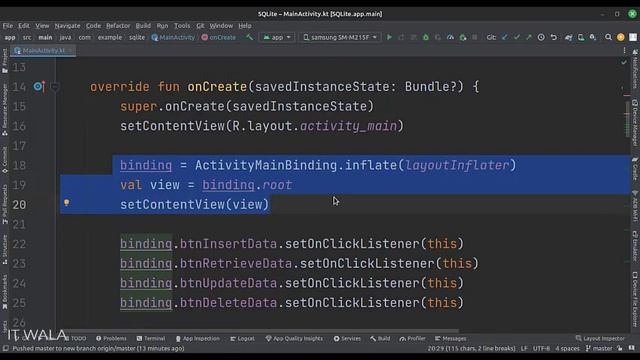The height and width of the screenshot is (360, 640).
Task: Open the Git menu
Action: 200,26
